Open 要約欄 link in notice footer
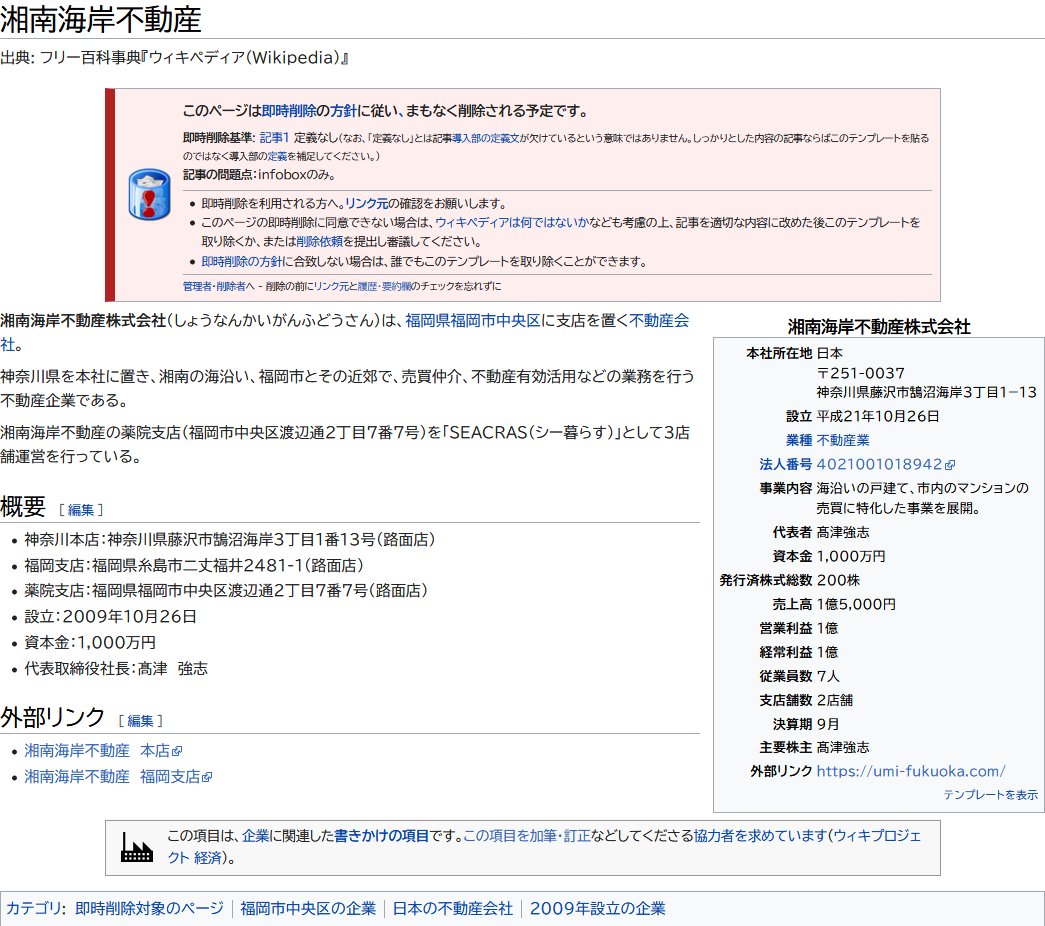Screen dimensions: 1045x926 pos(397,286)
